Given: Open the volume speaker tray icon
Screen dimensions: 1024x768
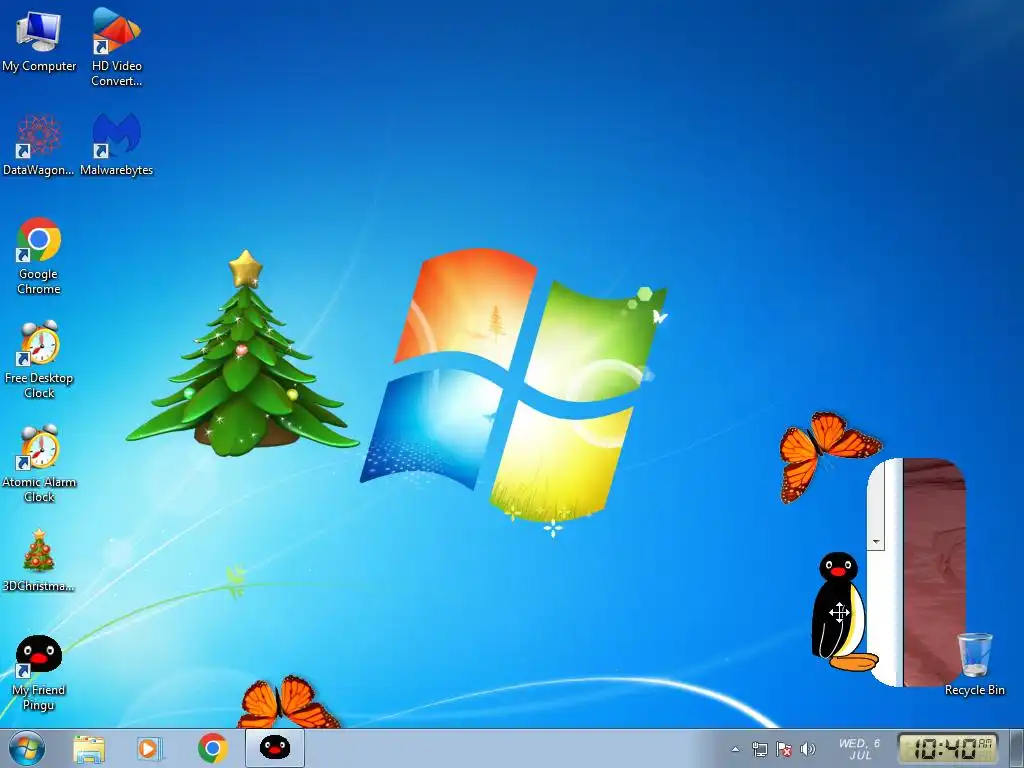Looking at the screenshot, I should coord(808,750).
